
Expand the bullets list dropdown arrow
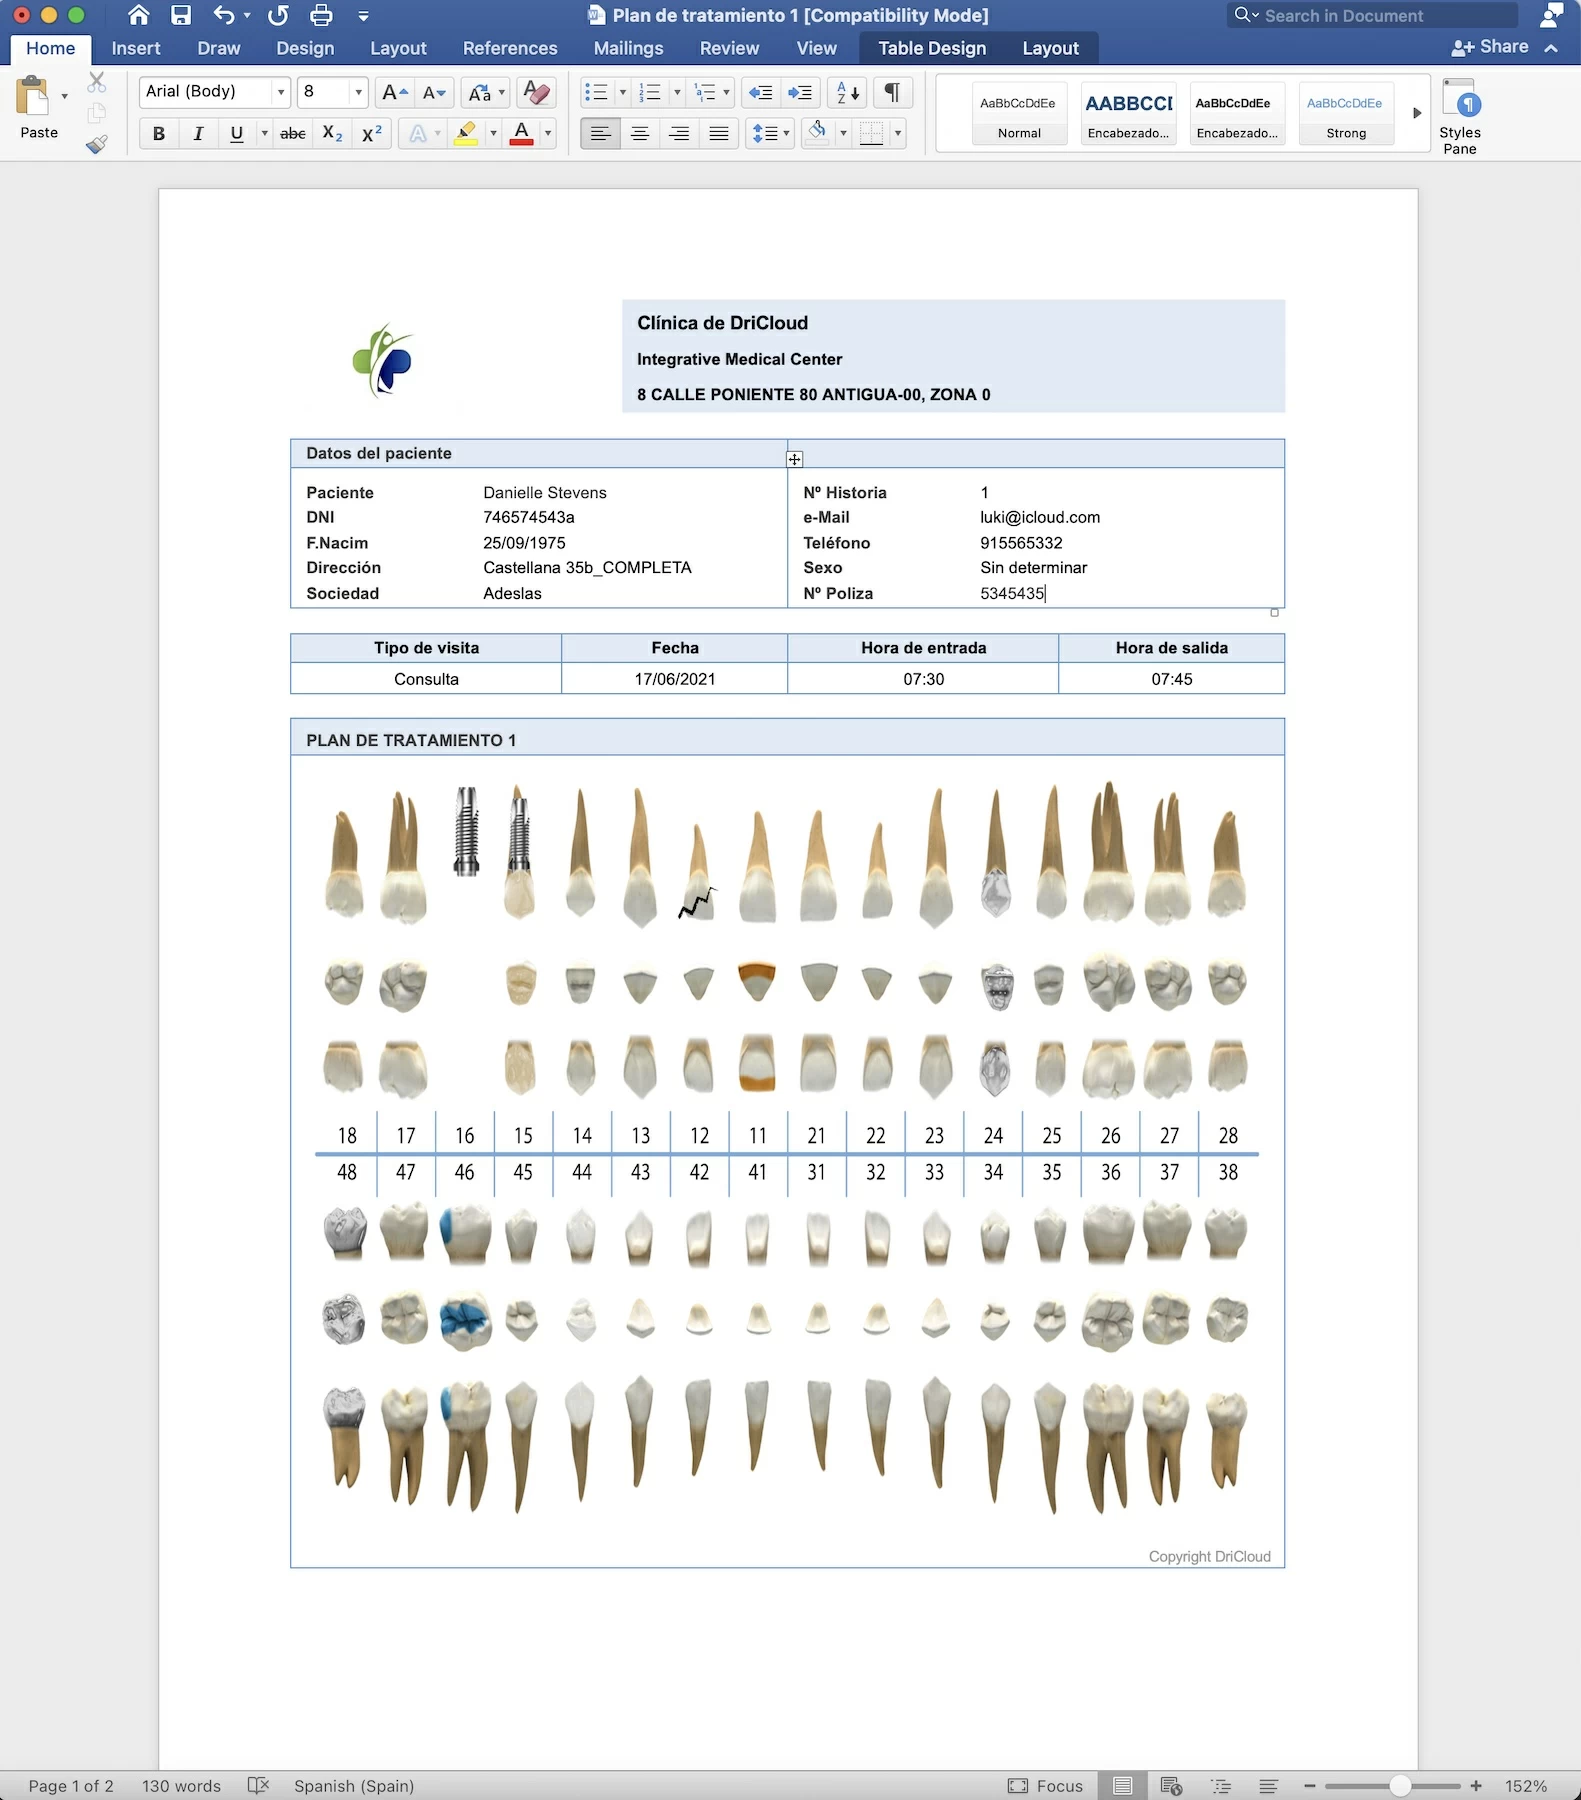[x=623, y=92]
